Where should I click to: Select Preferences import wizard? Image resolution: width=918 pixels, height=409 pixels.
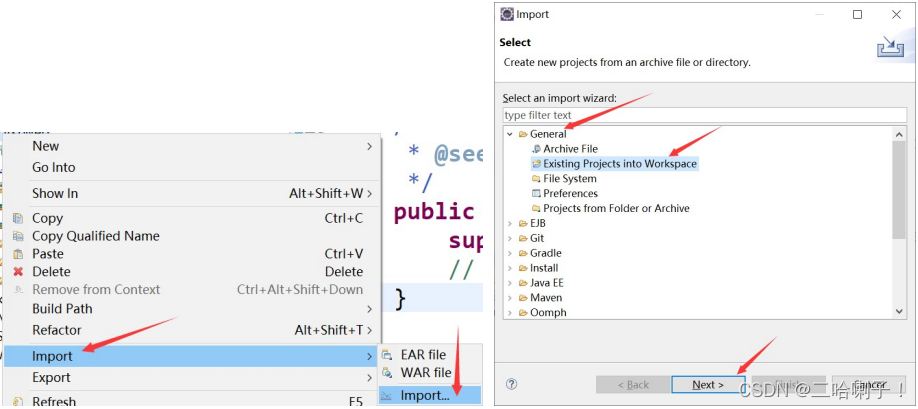click(570, 193)
